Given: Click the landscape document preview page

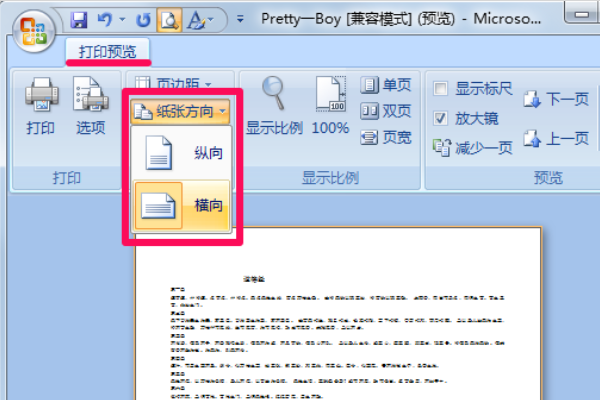Looking at the screenshot, I should point(338,314).
